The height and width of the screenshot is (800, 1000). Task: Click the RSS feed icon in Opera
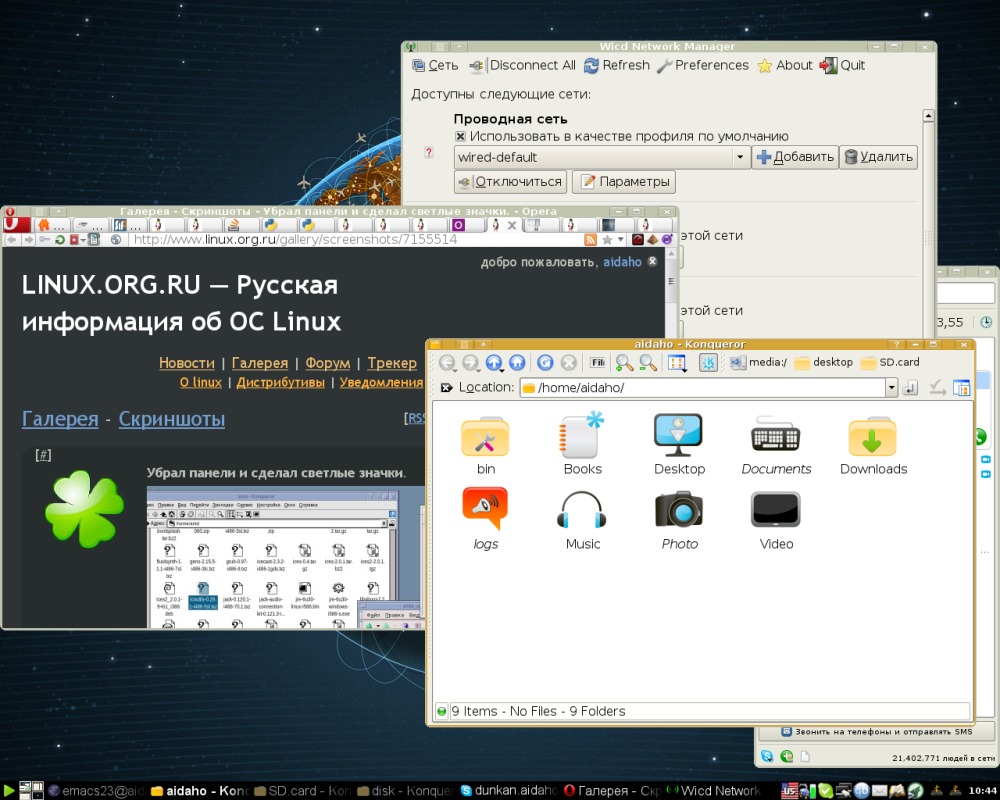[591, 240]
